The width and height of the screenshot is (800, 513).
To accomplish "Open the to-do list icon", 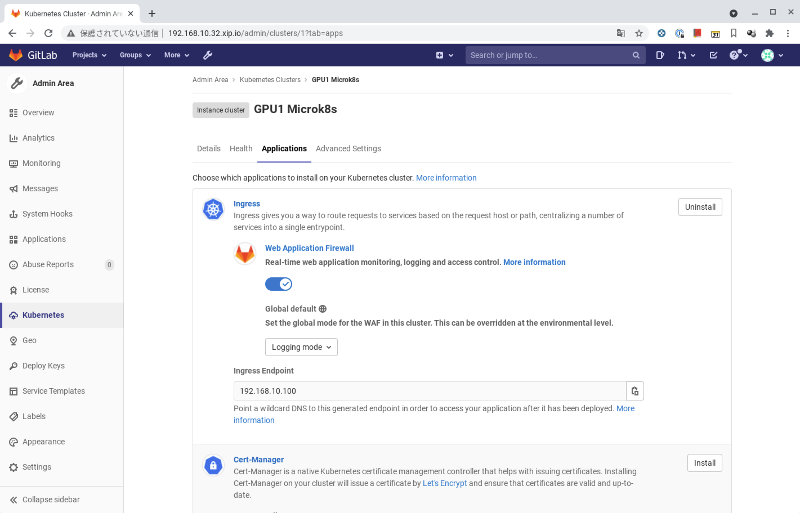I will click(712, 55).
